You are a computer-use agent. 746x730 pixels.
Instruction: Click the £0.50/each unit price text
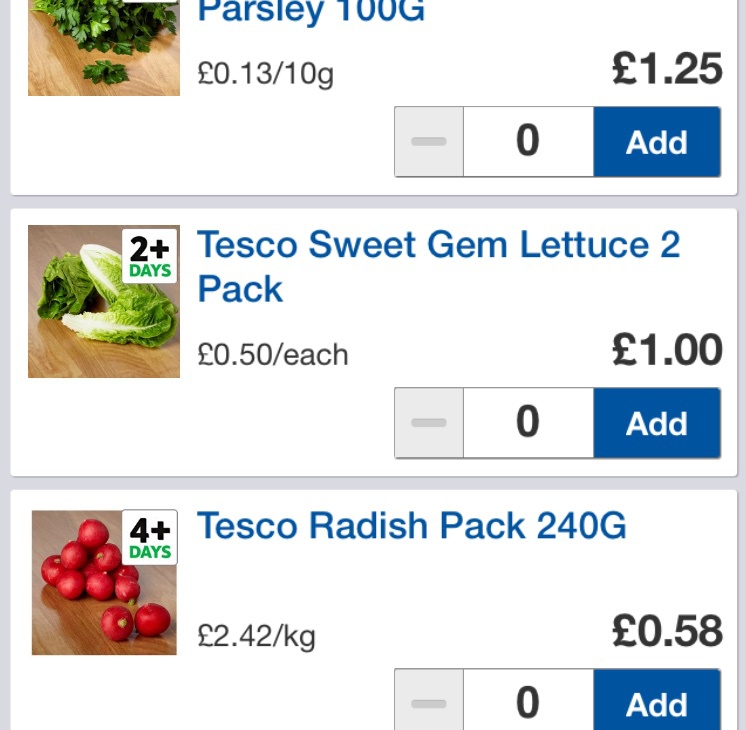273,355
